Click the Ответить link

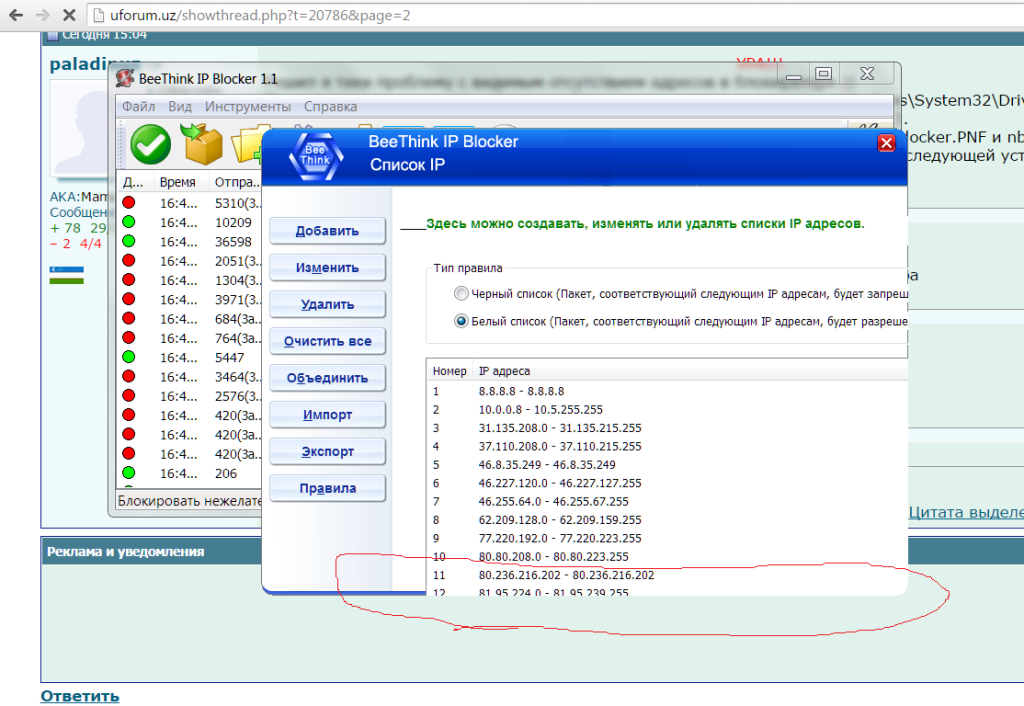click(x=79, y=696)
